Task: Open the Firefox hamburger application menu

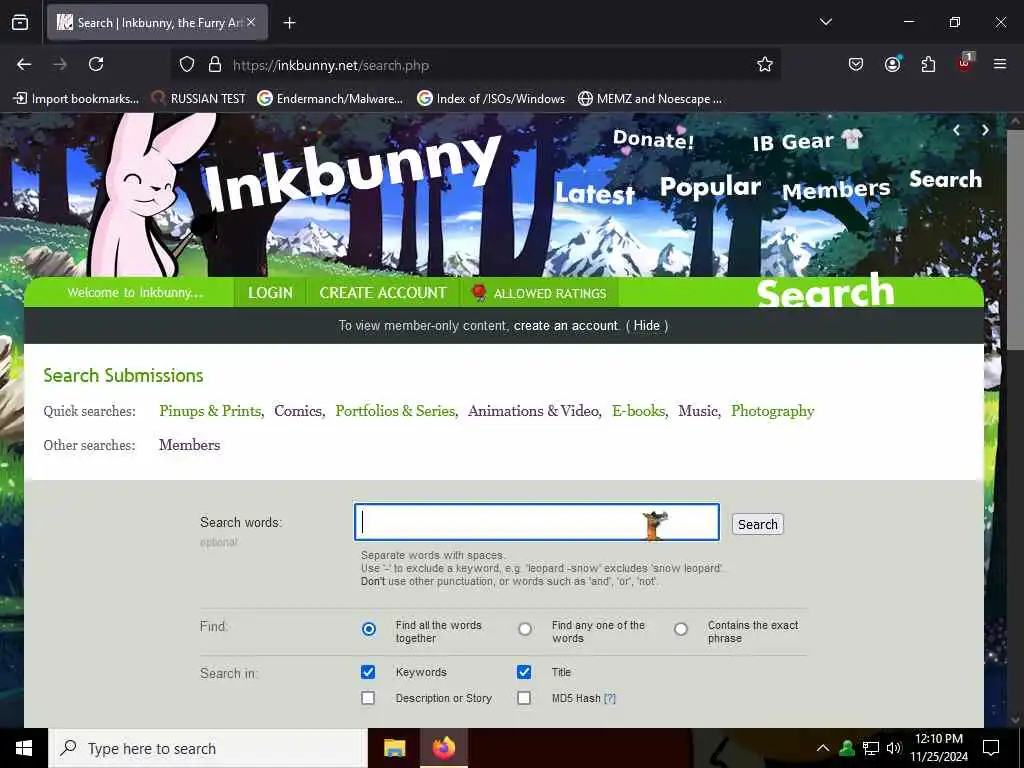Action: (1000, 64)
